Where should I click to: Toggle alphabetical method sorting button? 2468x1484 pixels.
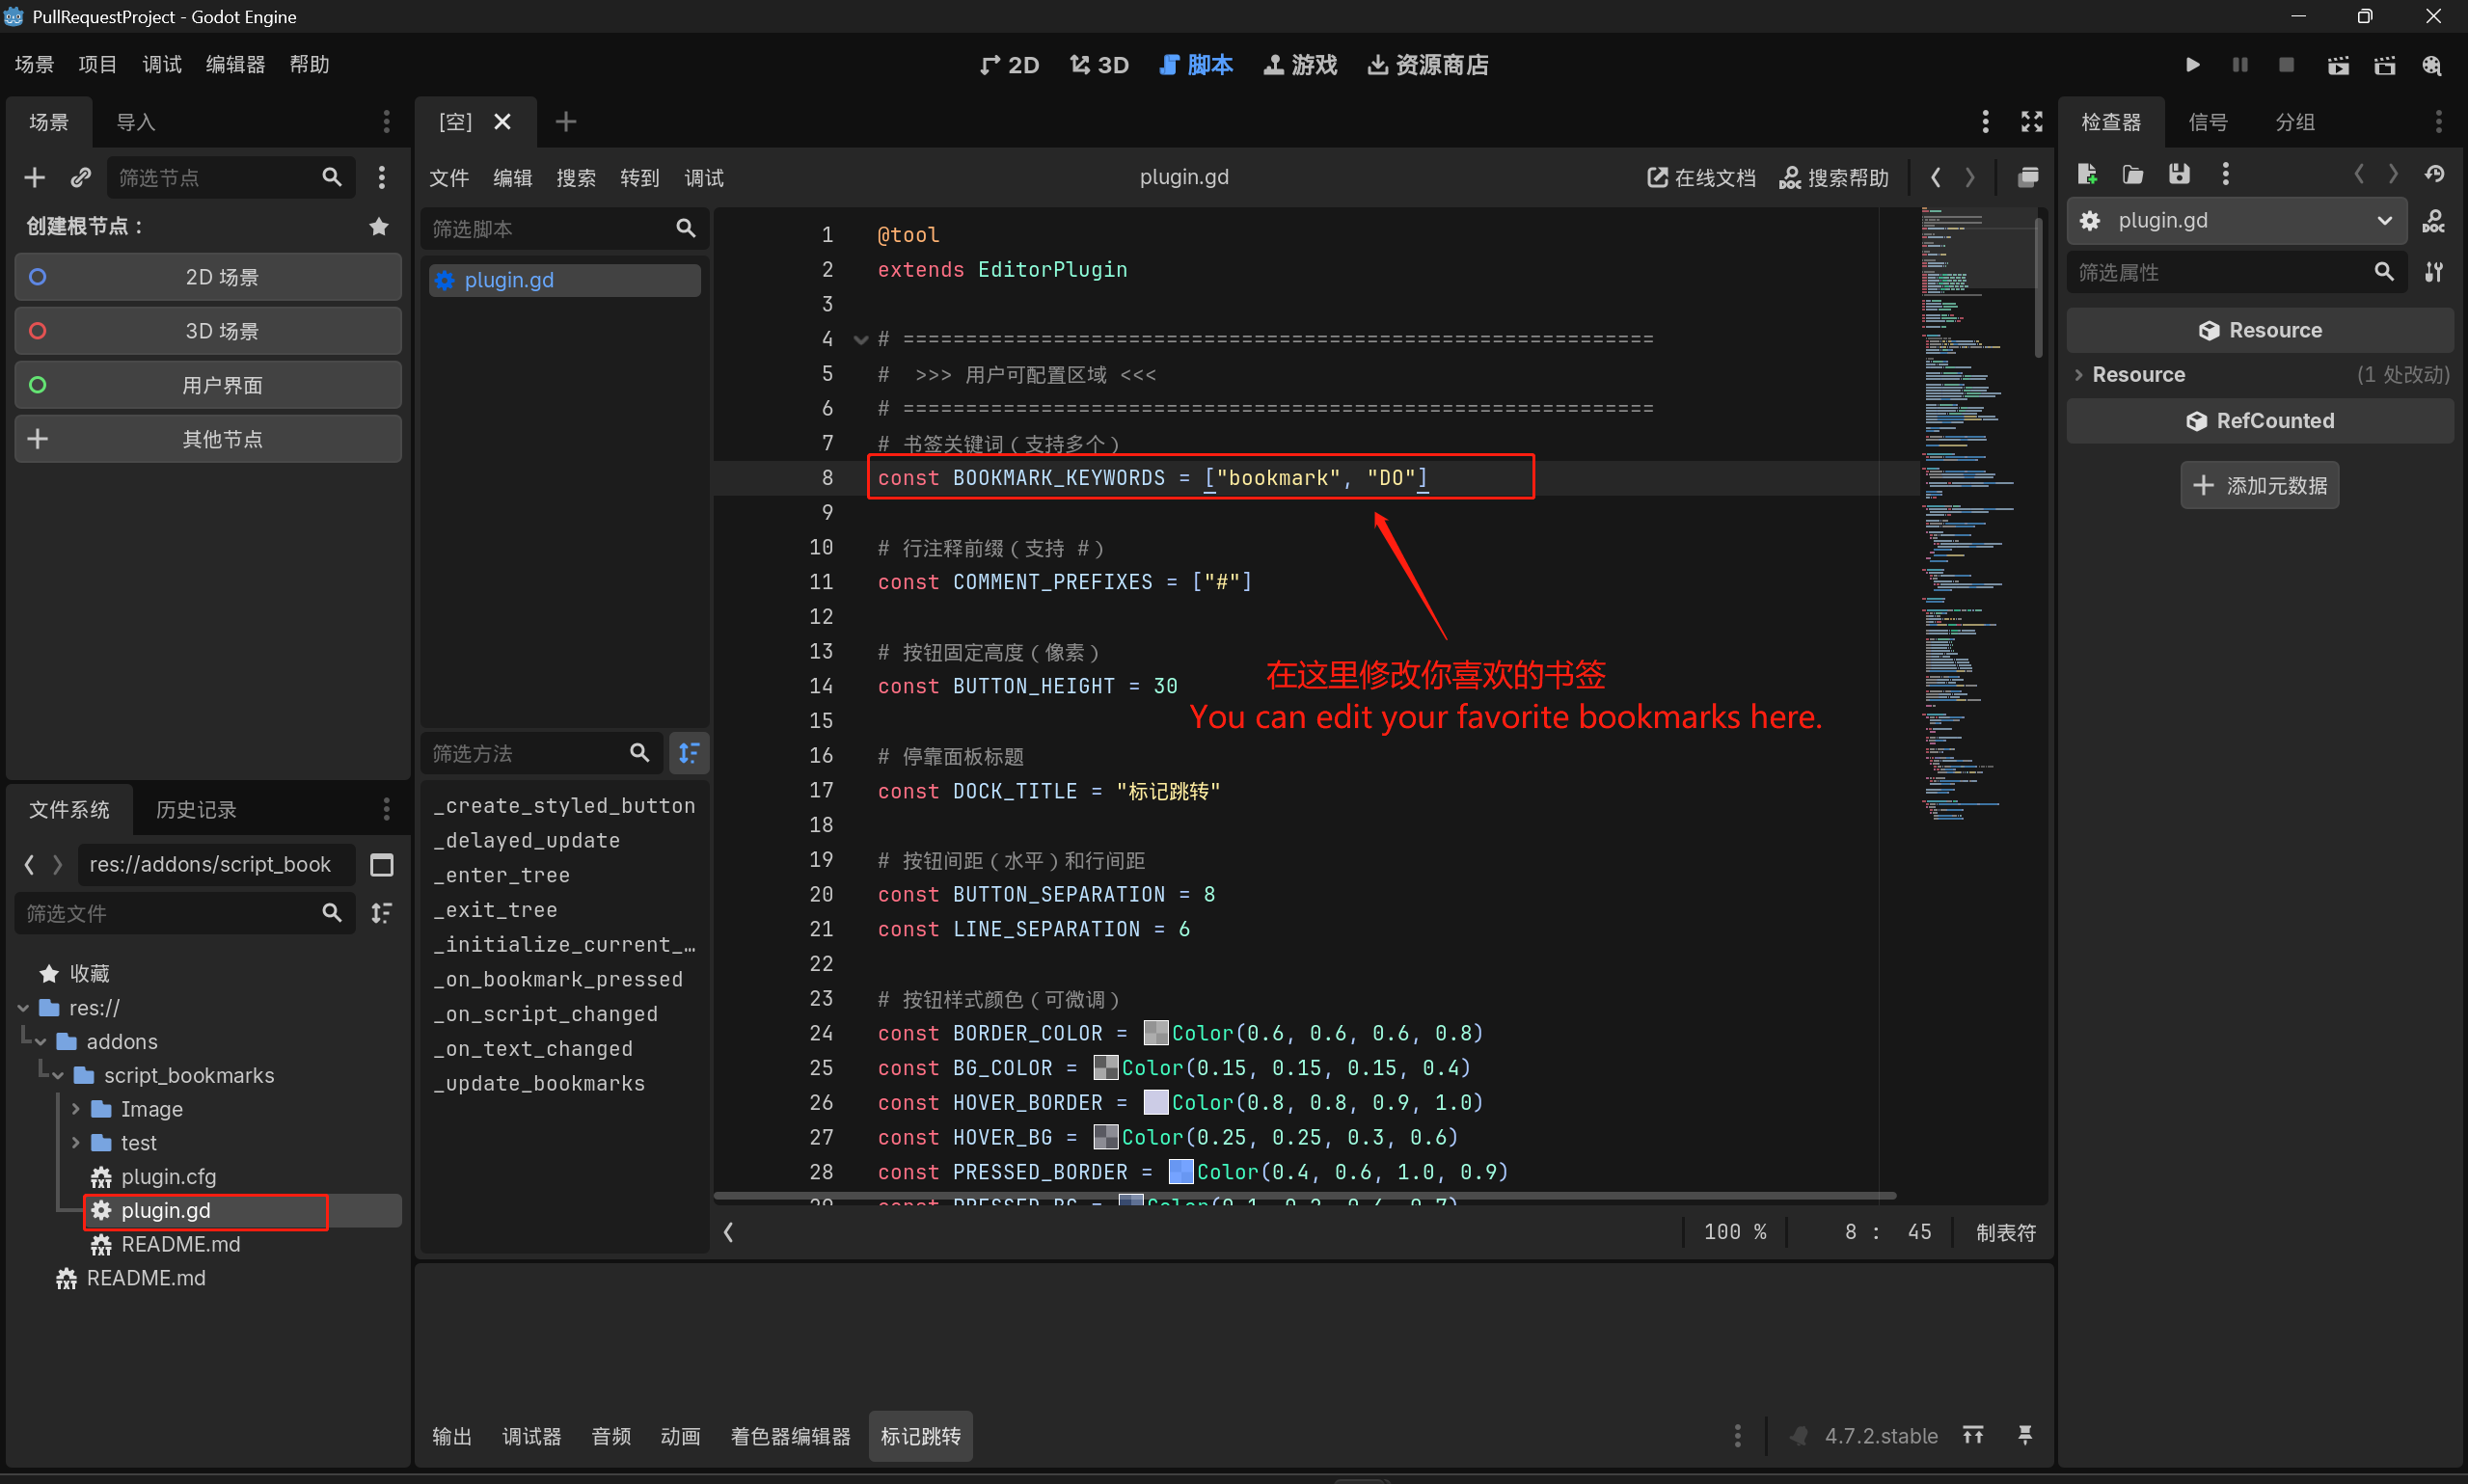(689, 753)
